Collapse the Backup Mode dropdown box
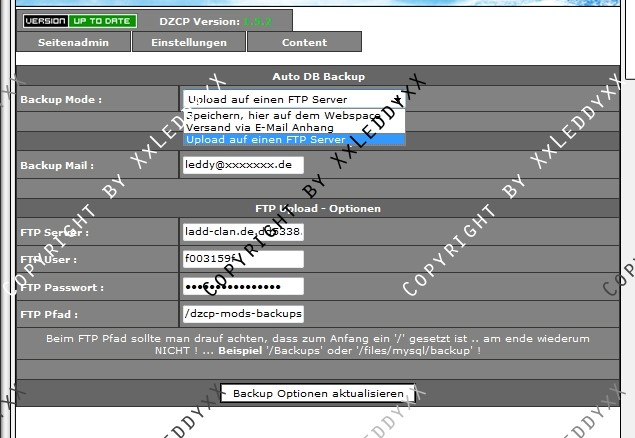Screen dimensions: 635x438 pyautogui.click(x=293, y=99)
